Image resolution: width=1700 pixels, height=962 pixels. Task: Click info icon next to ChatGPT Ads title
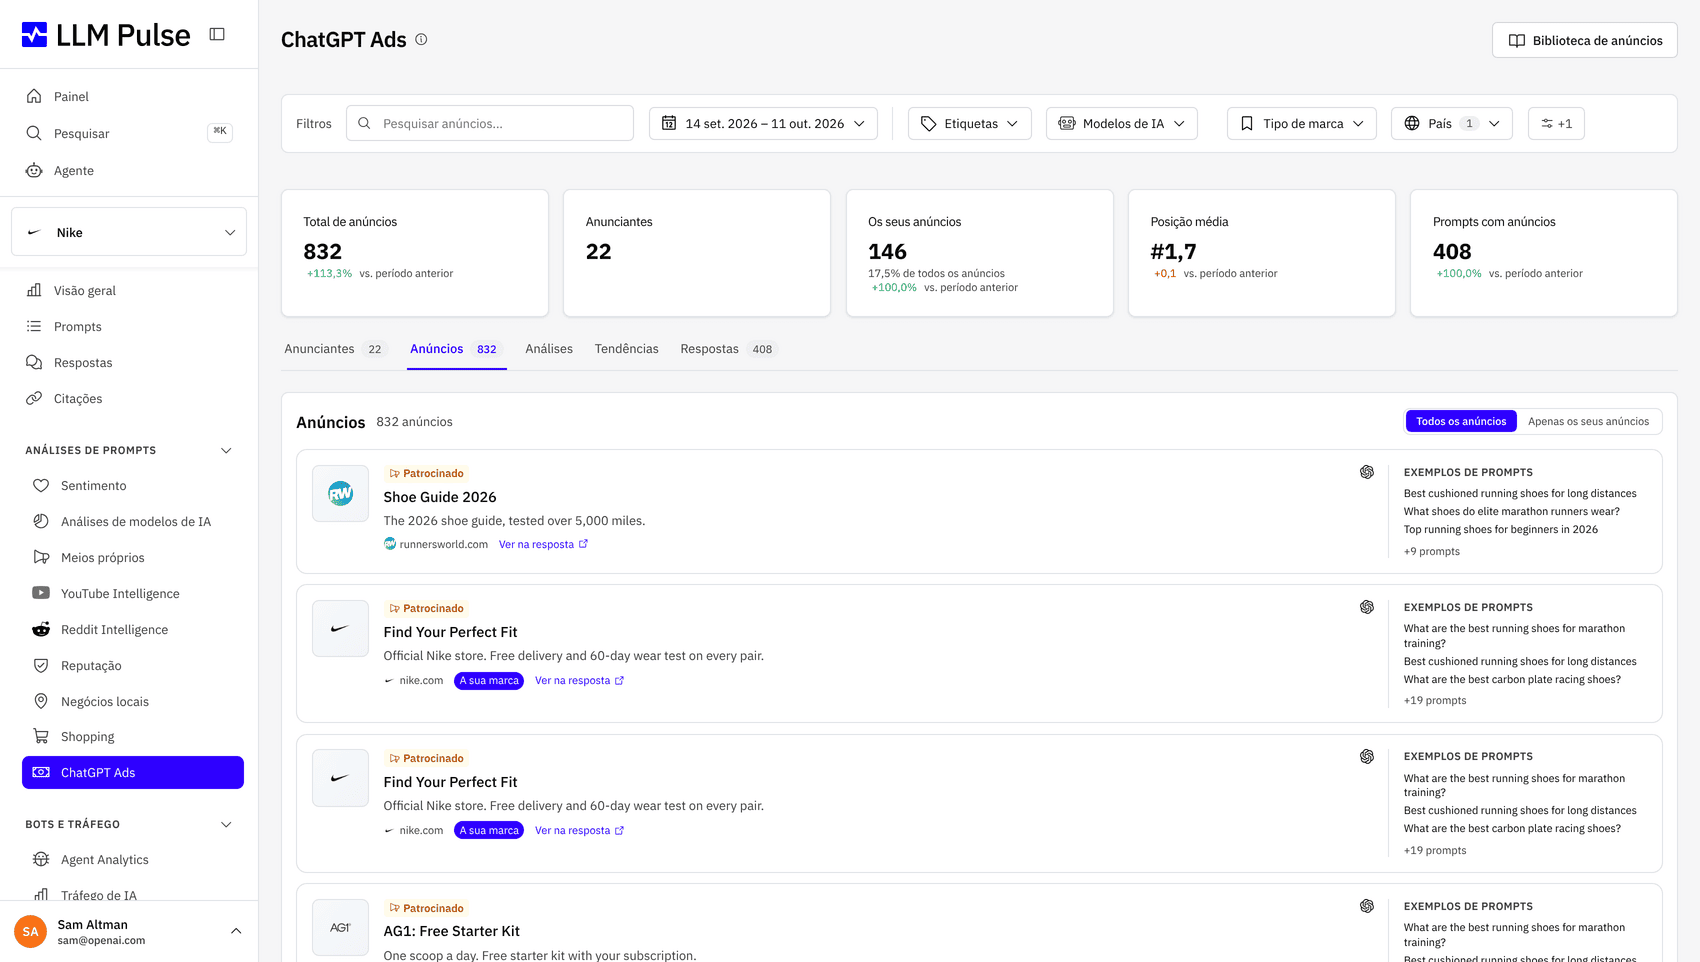coord(421,40)
